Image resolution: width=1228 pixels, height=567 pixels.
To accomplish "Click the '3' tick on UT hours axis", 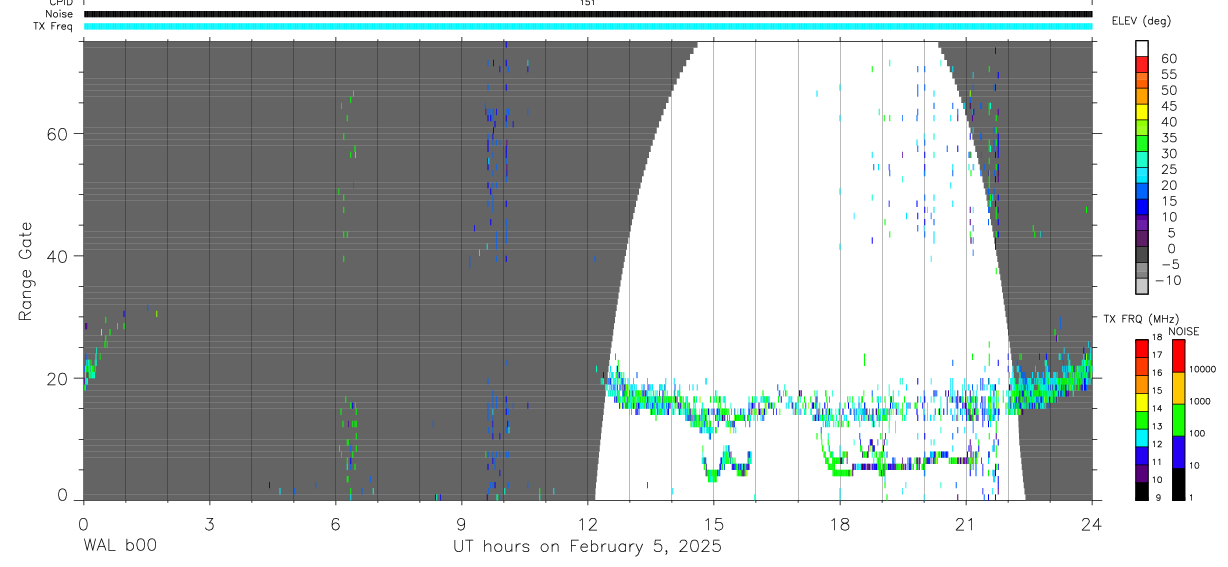I will click(209, 523).
